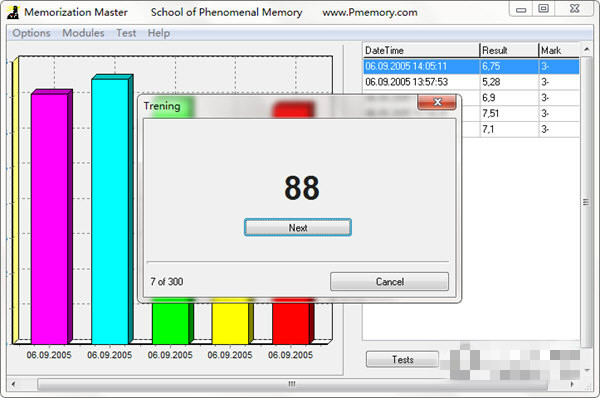Viewport: 600px width, 398px height.
Task: Click the '7 of 300' progress text
Action: [166, 282]
